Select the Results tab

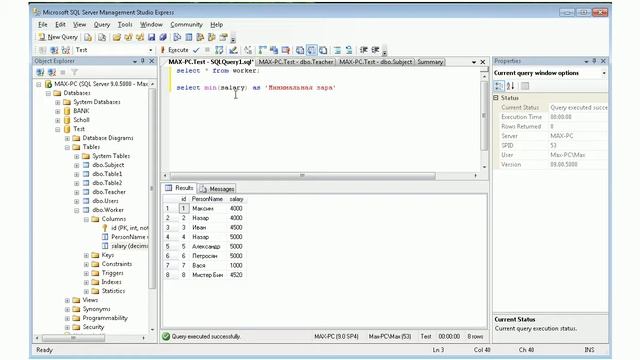point(180,188)
